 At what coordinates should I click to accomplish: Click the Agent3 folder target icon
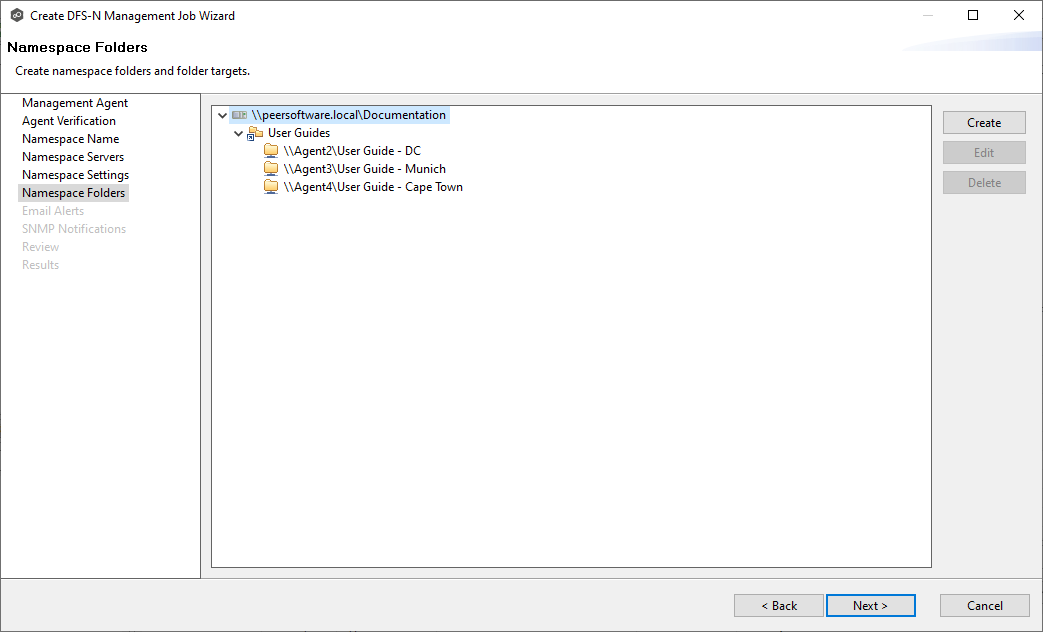(271, 169)
